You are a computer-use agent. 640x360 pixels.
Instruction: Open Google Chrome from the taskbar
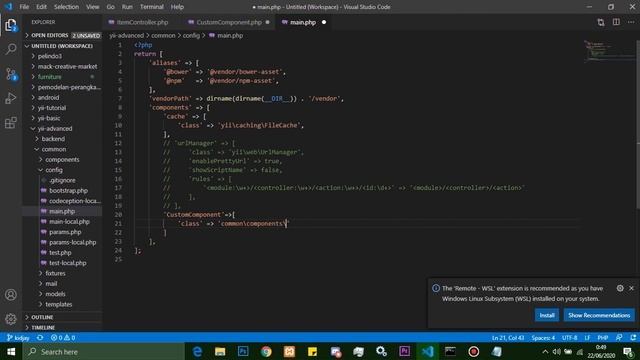[x=266, y=351]
